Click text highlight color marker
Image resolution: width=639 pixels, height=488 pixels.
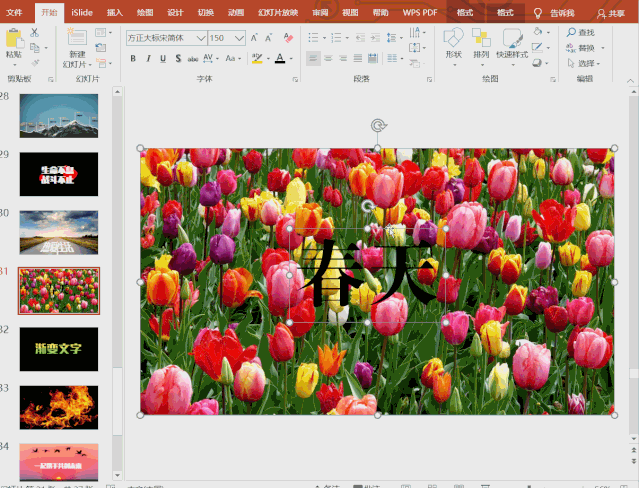pos(257,59)
